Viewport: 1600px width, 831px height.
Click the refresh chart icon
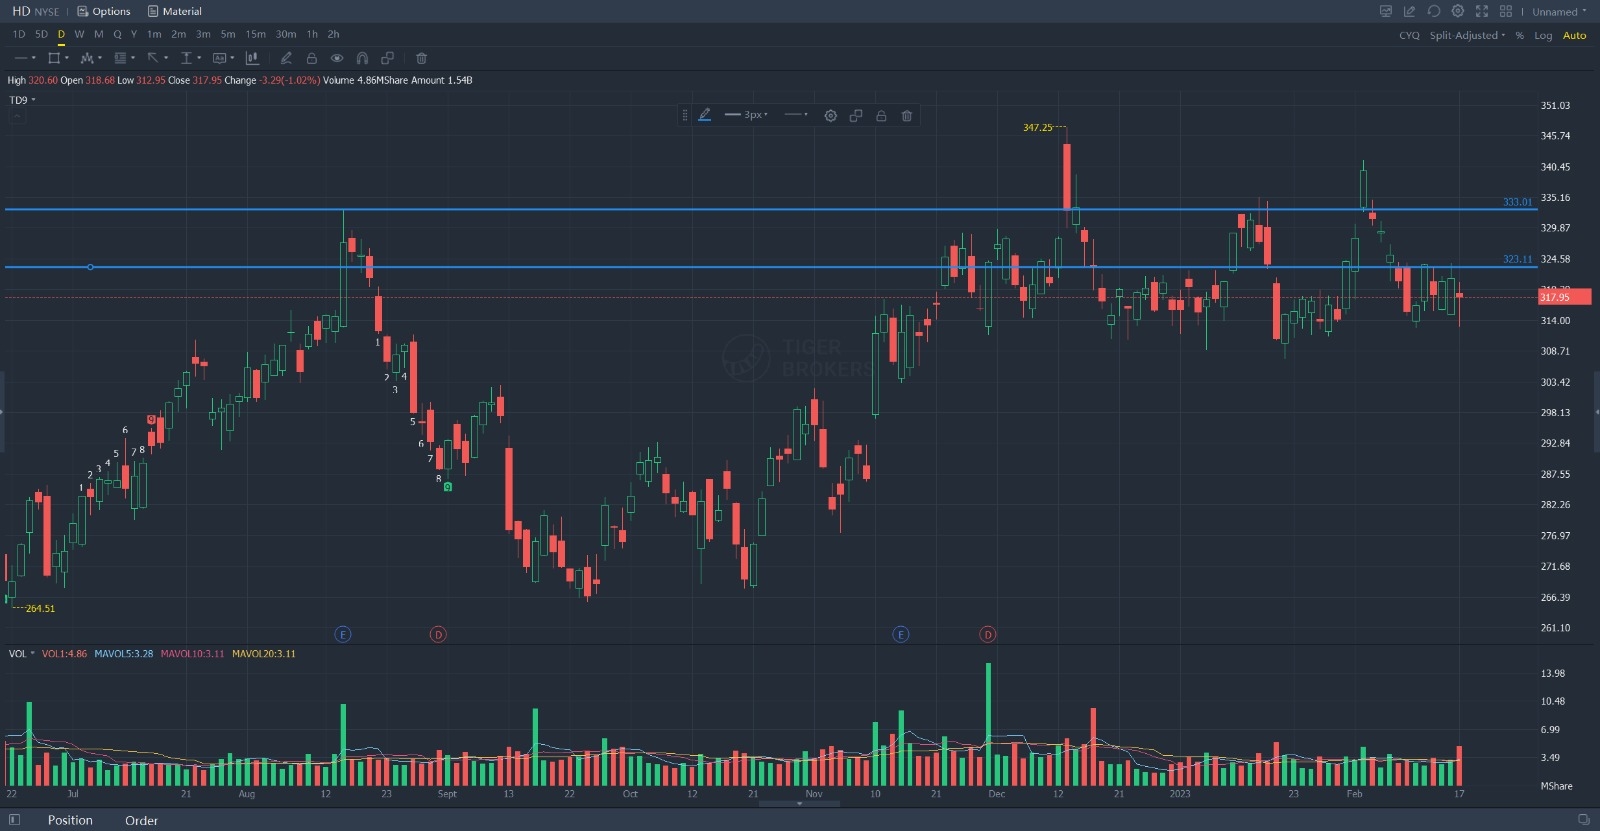[x=1433, y=11]
